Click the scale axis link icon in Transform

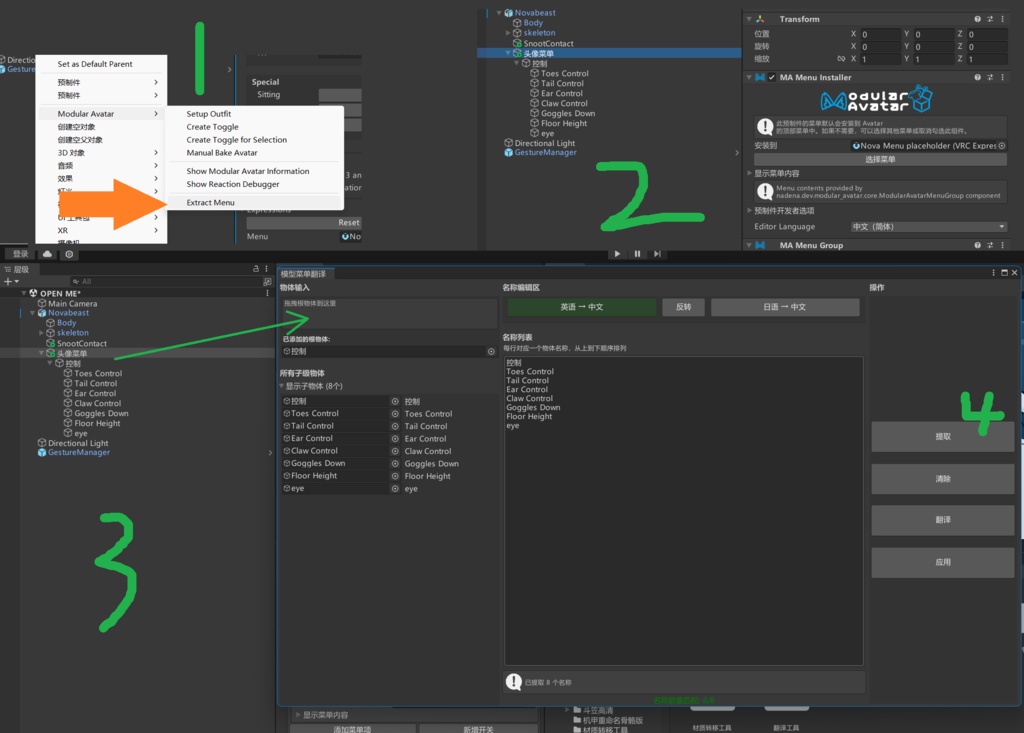click(840, 59)
